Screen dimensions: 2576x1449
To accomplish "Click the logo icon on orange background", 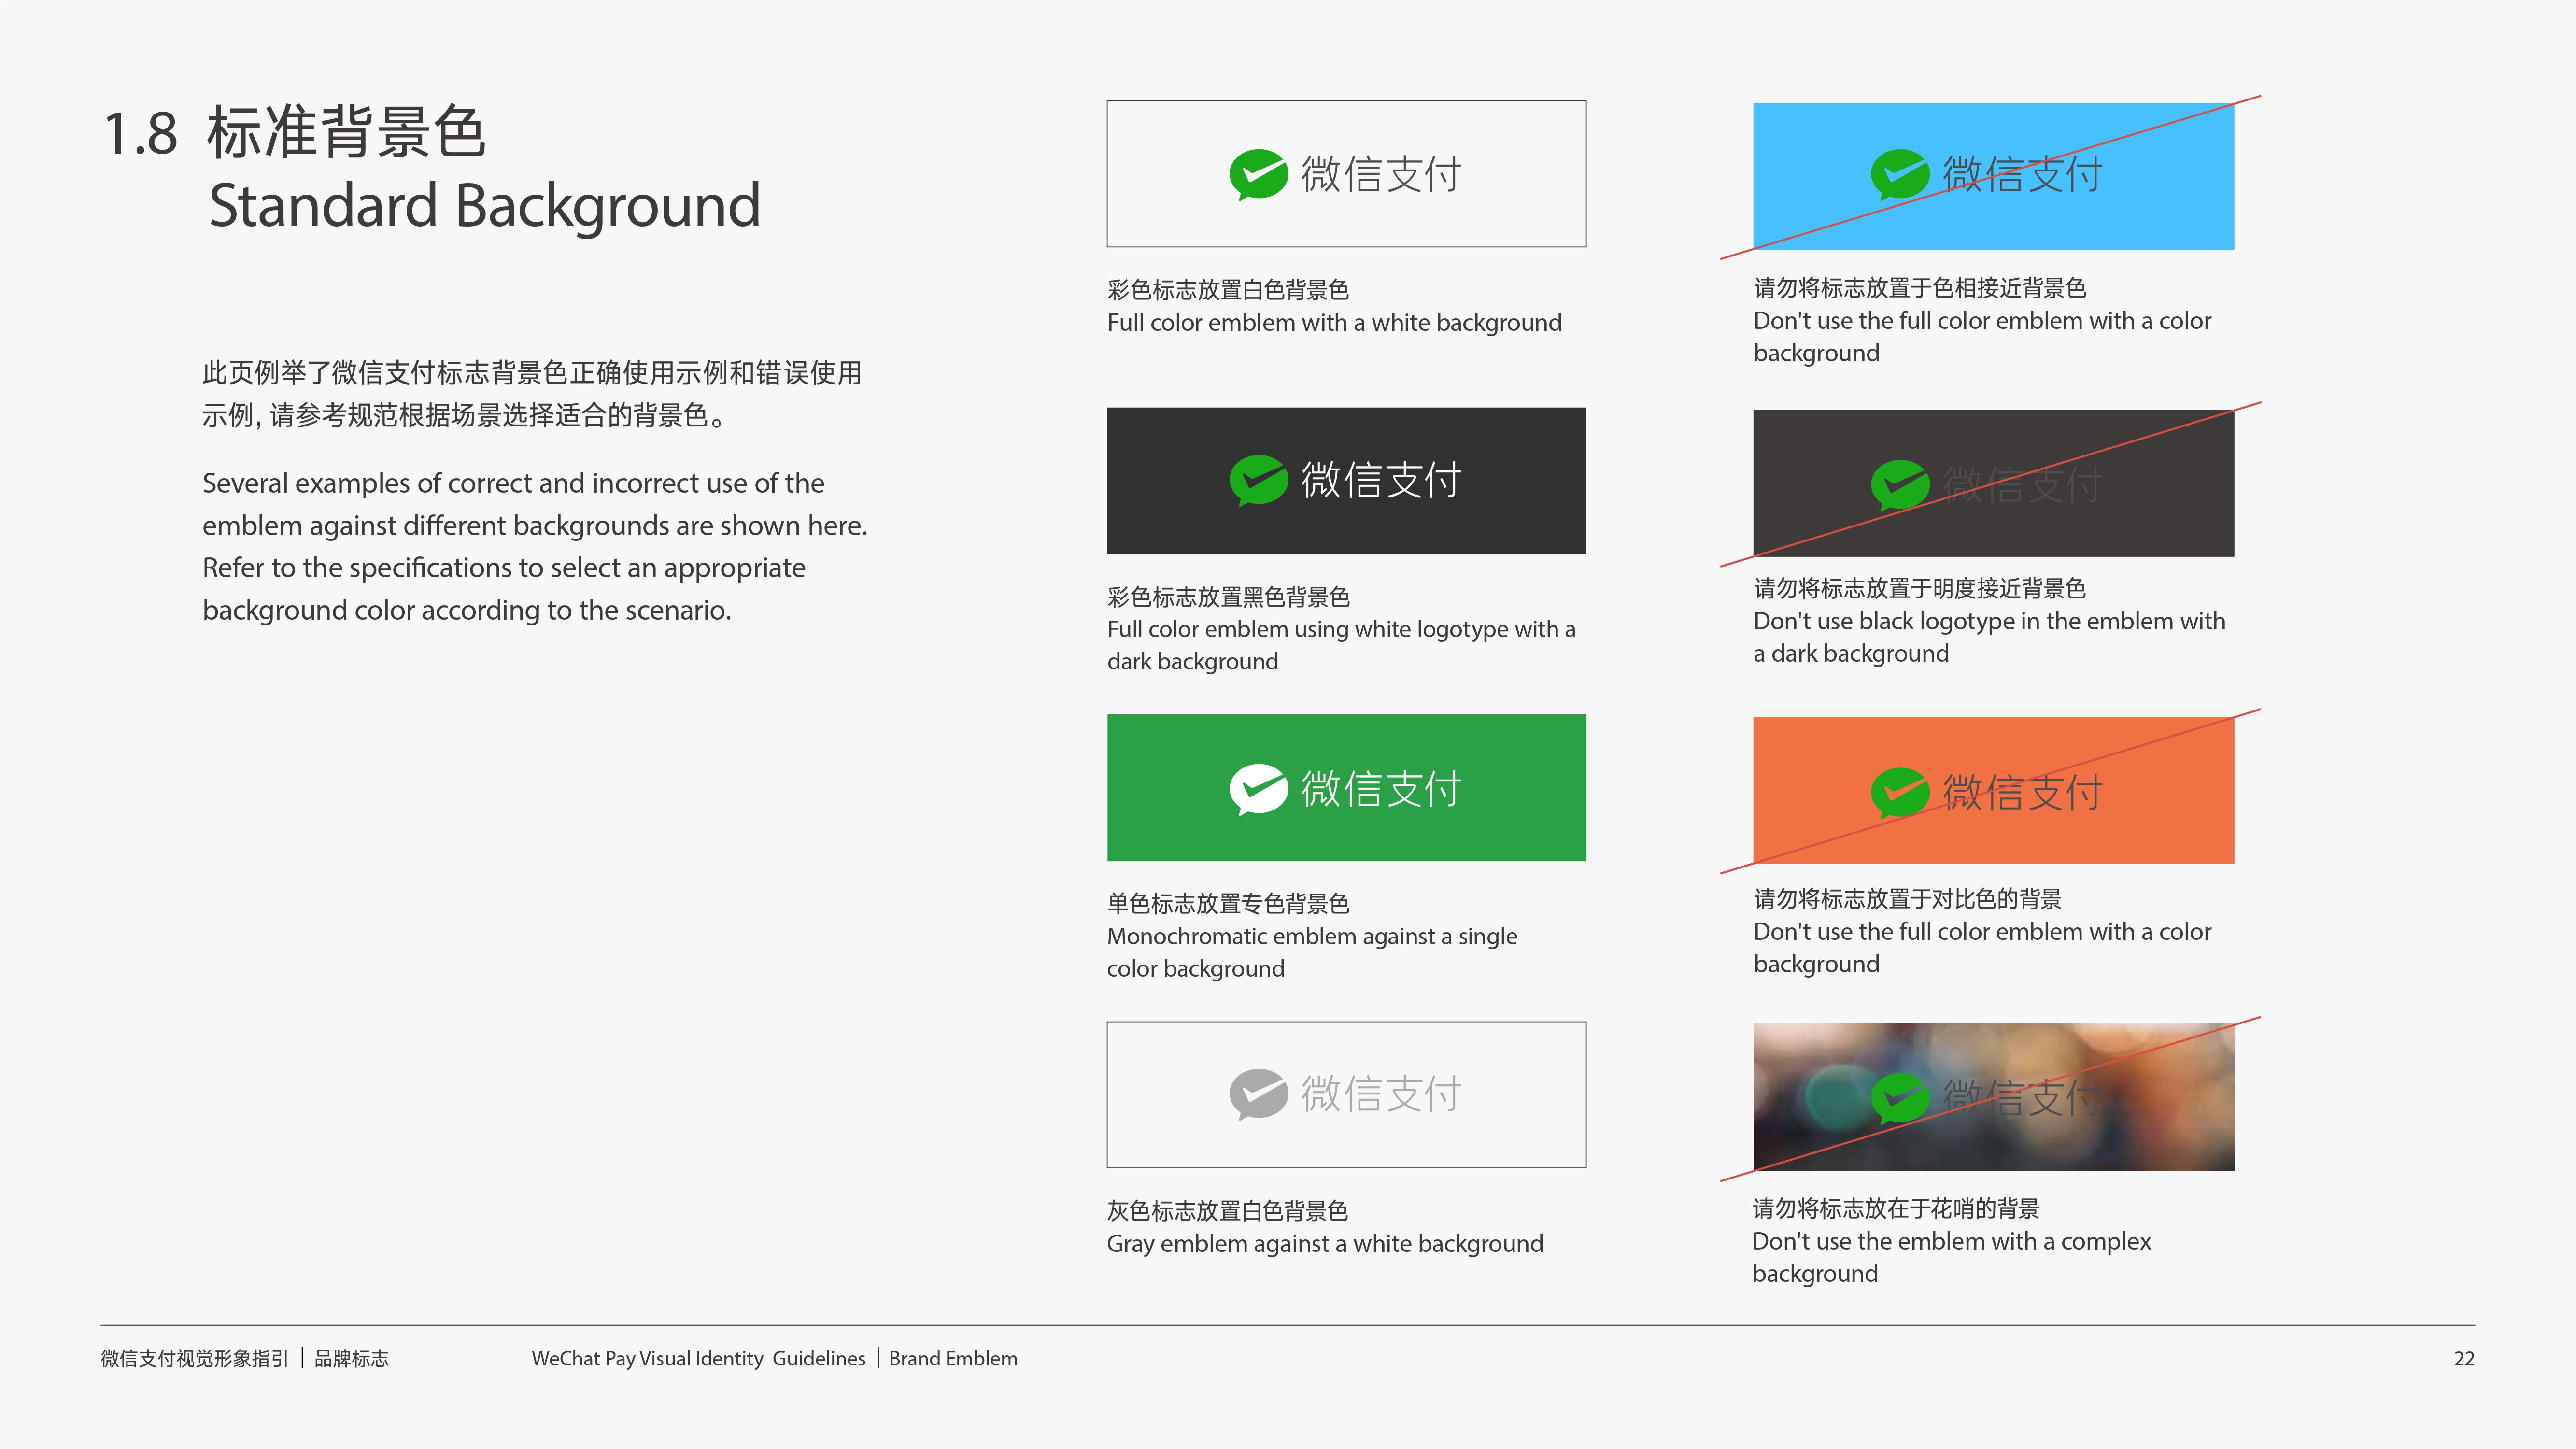I will click(x=1899, y=792).
